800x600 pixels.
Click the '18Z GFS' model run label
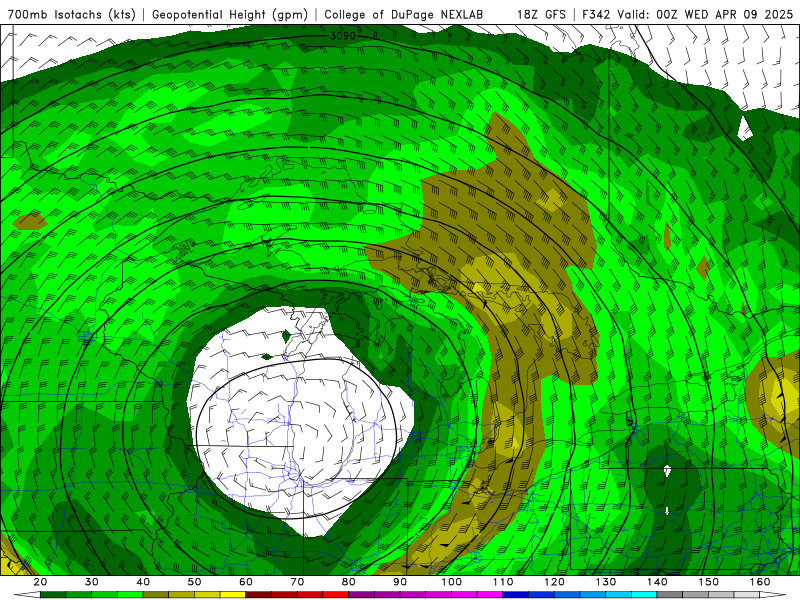coord(541,14)
